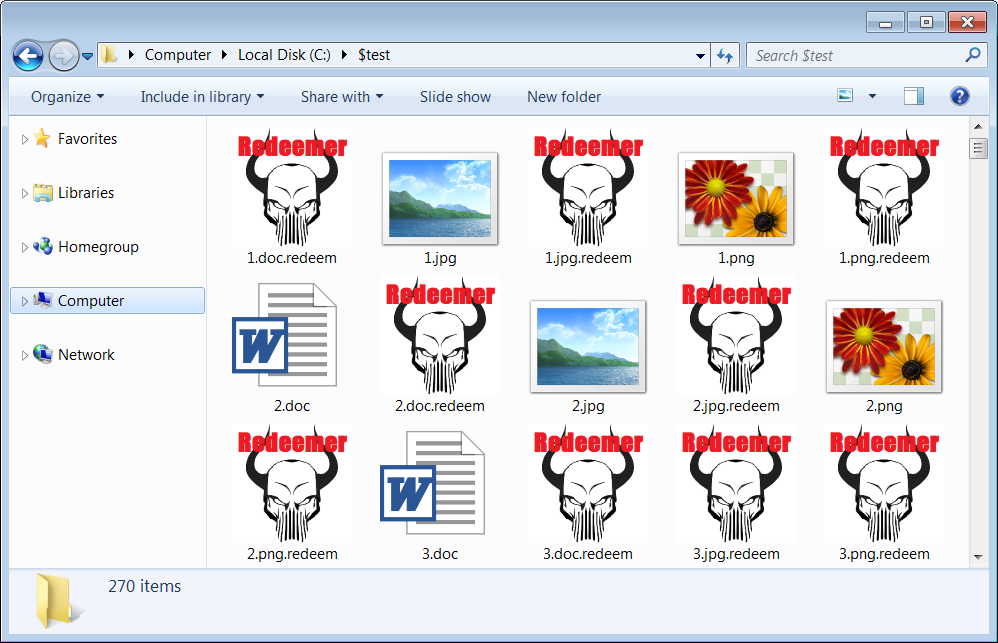998x643 pixels.
Task: Open the arrow after Computer breadcrumb
Action: coord(225,55)
